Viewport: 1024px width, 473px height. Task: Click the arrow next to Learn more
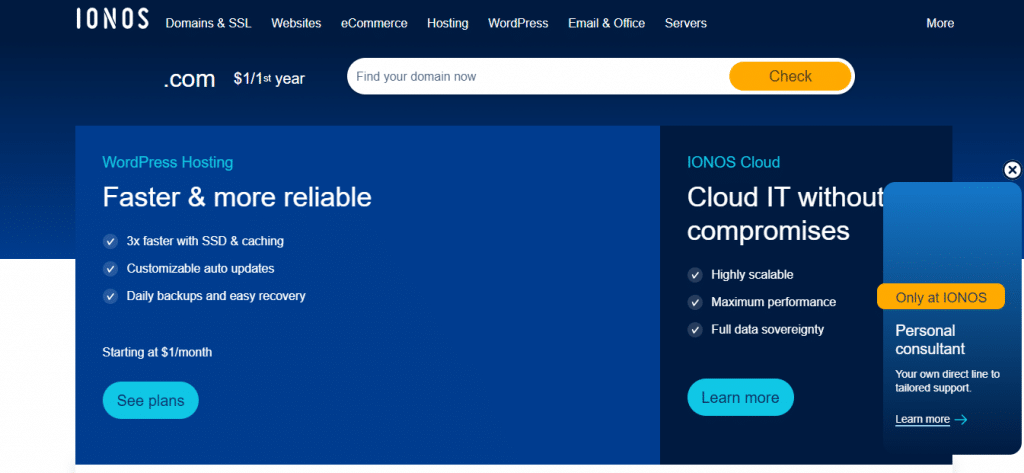pos(961,419)
